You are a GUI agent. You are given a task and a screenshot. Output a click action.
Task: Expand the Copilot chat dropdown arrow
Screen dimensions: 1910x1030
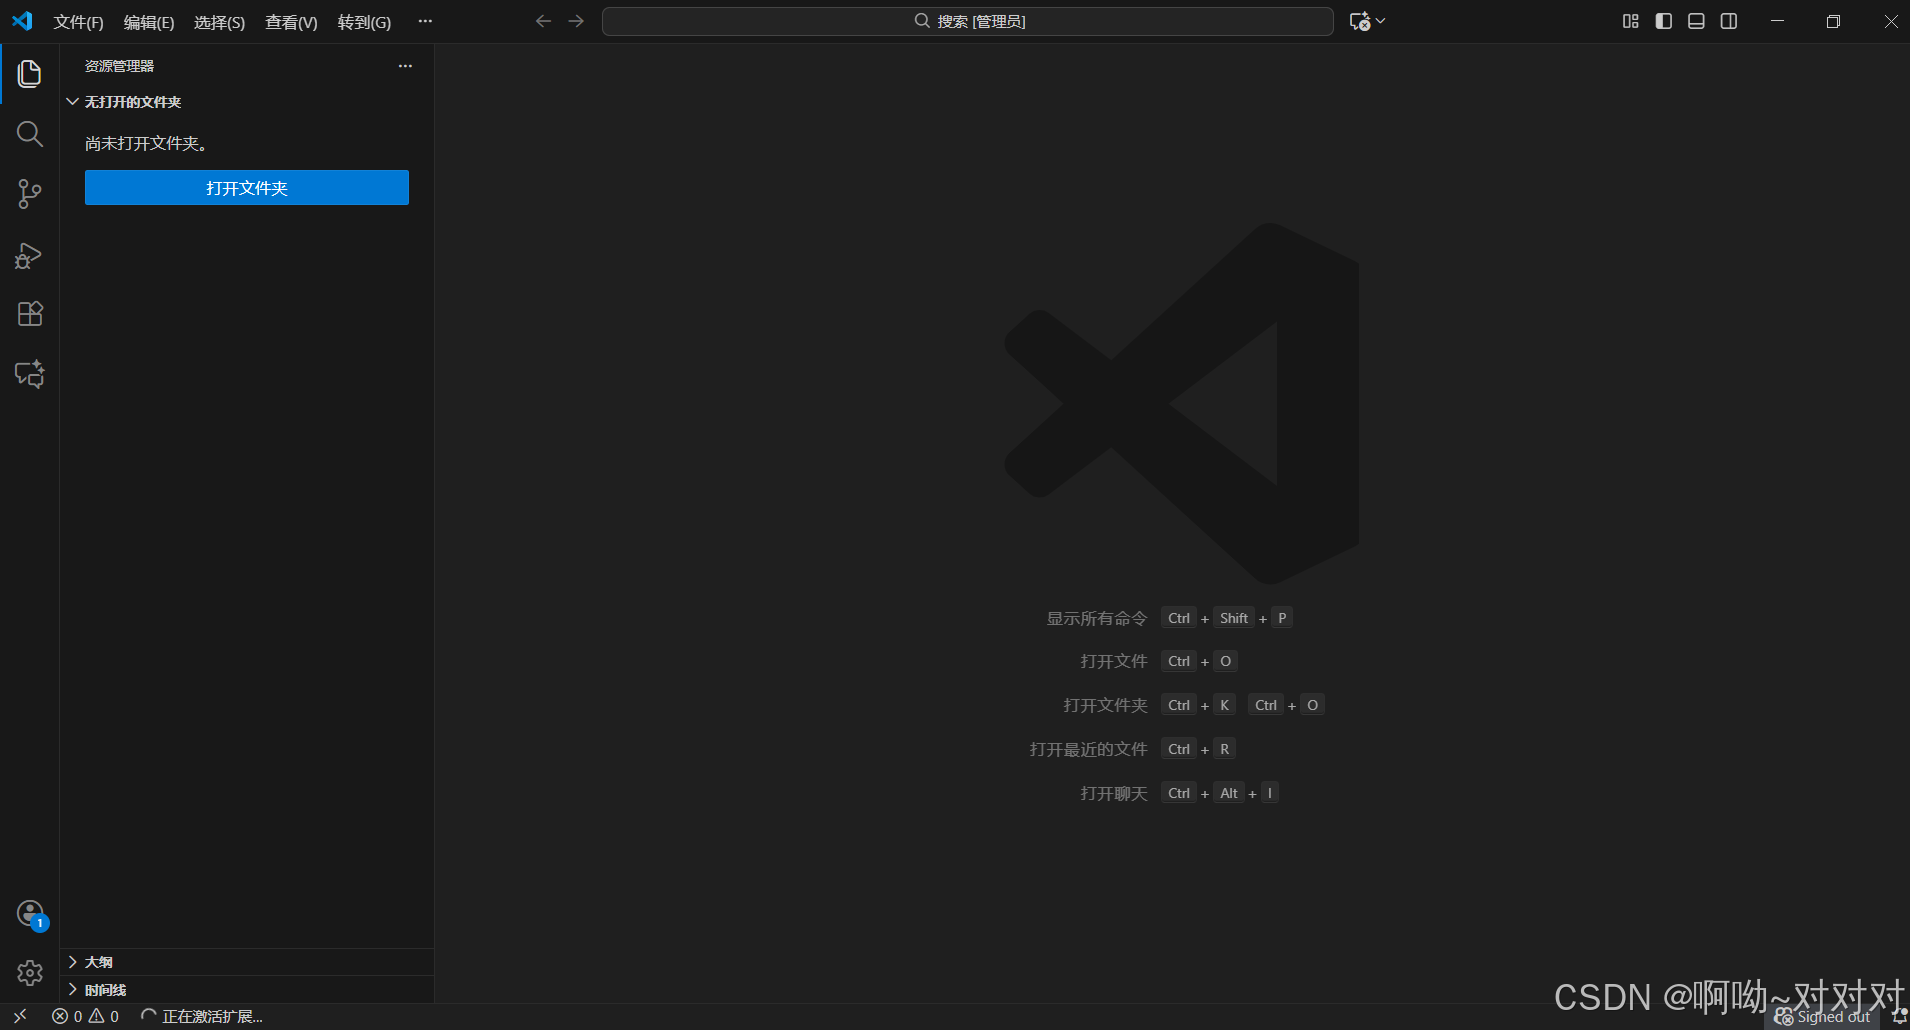(1381, 21)
